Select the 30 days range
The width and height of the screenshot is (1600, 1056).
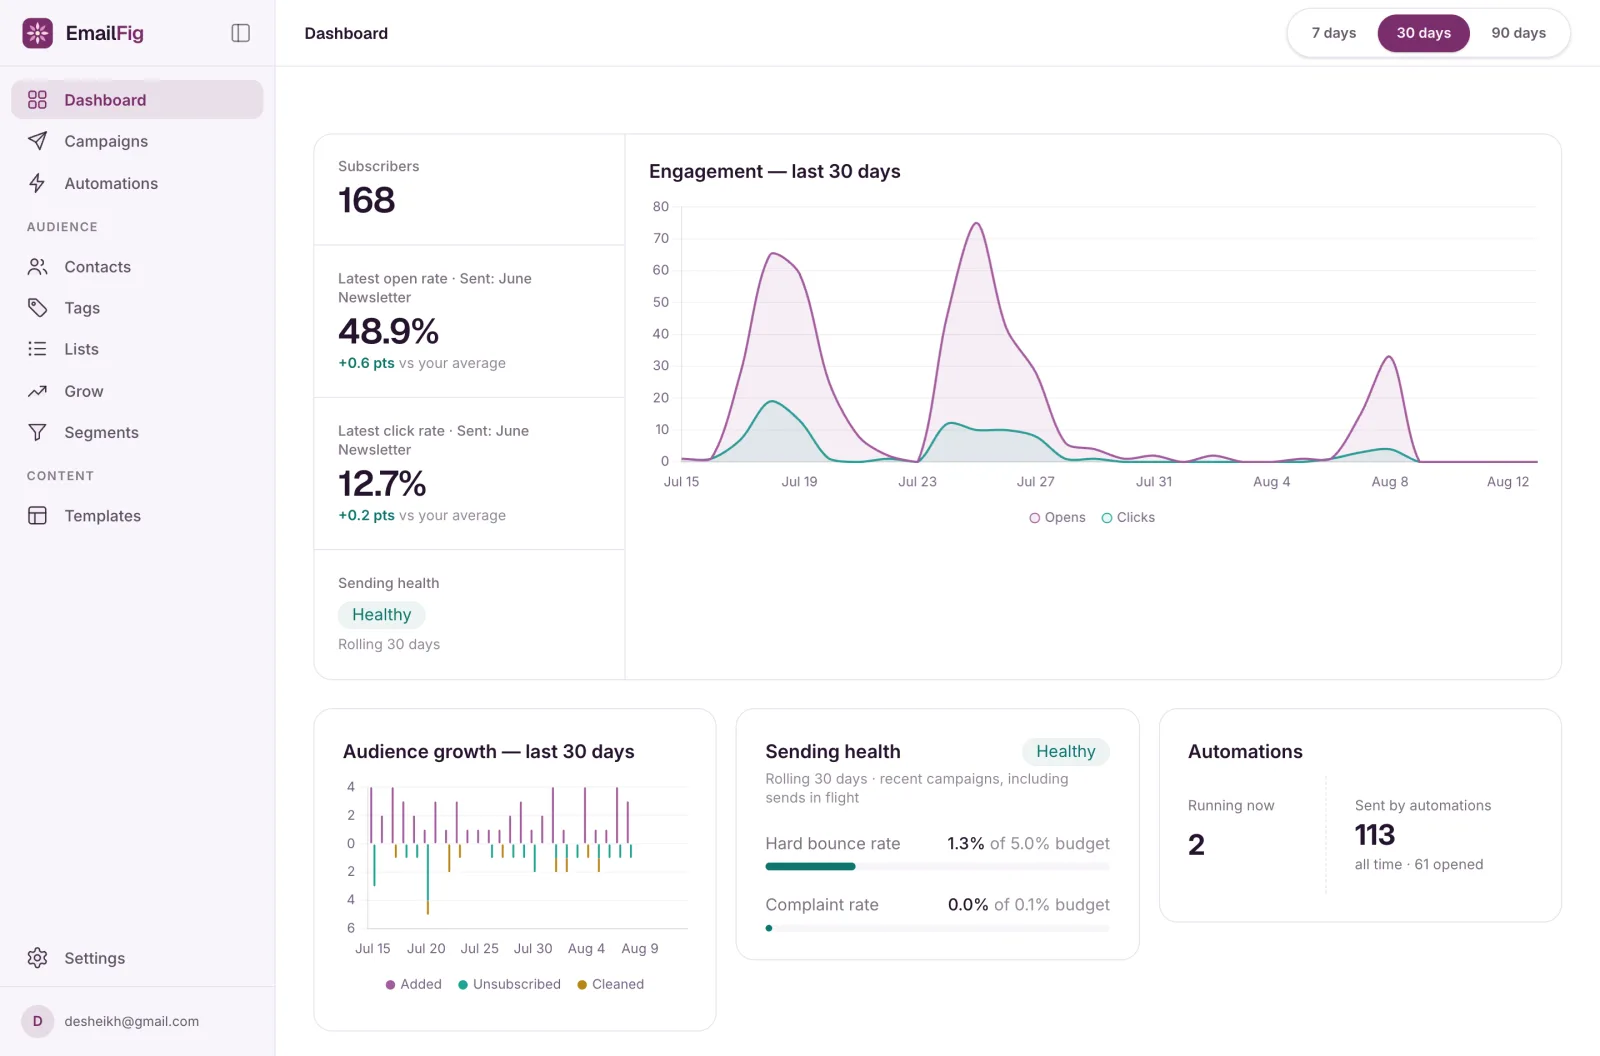coord(1423,33)
